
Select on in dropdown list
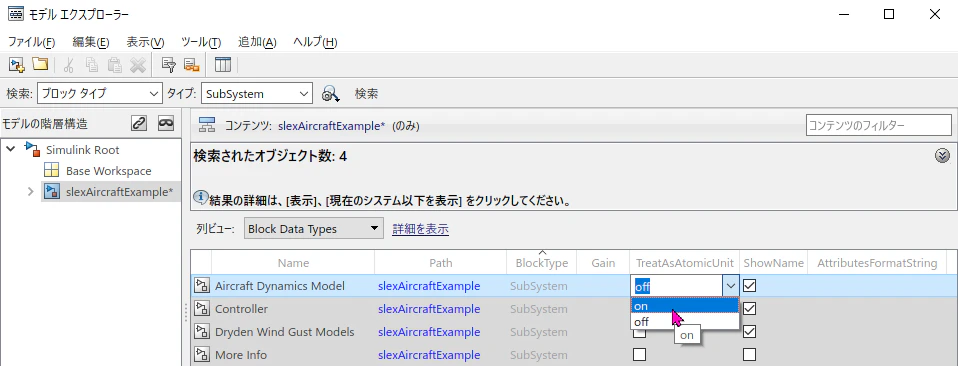(685, 306)
